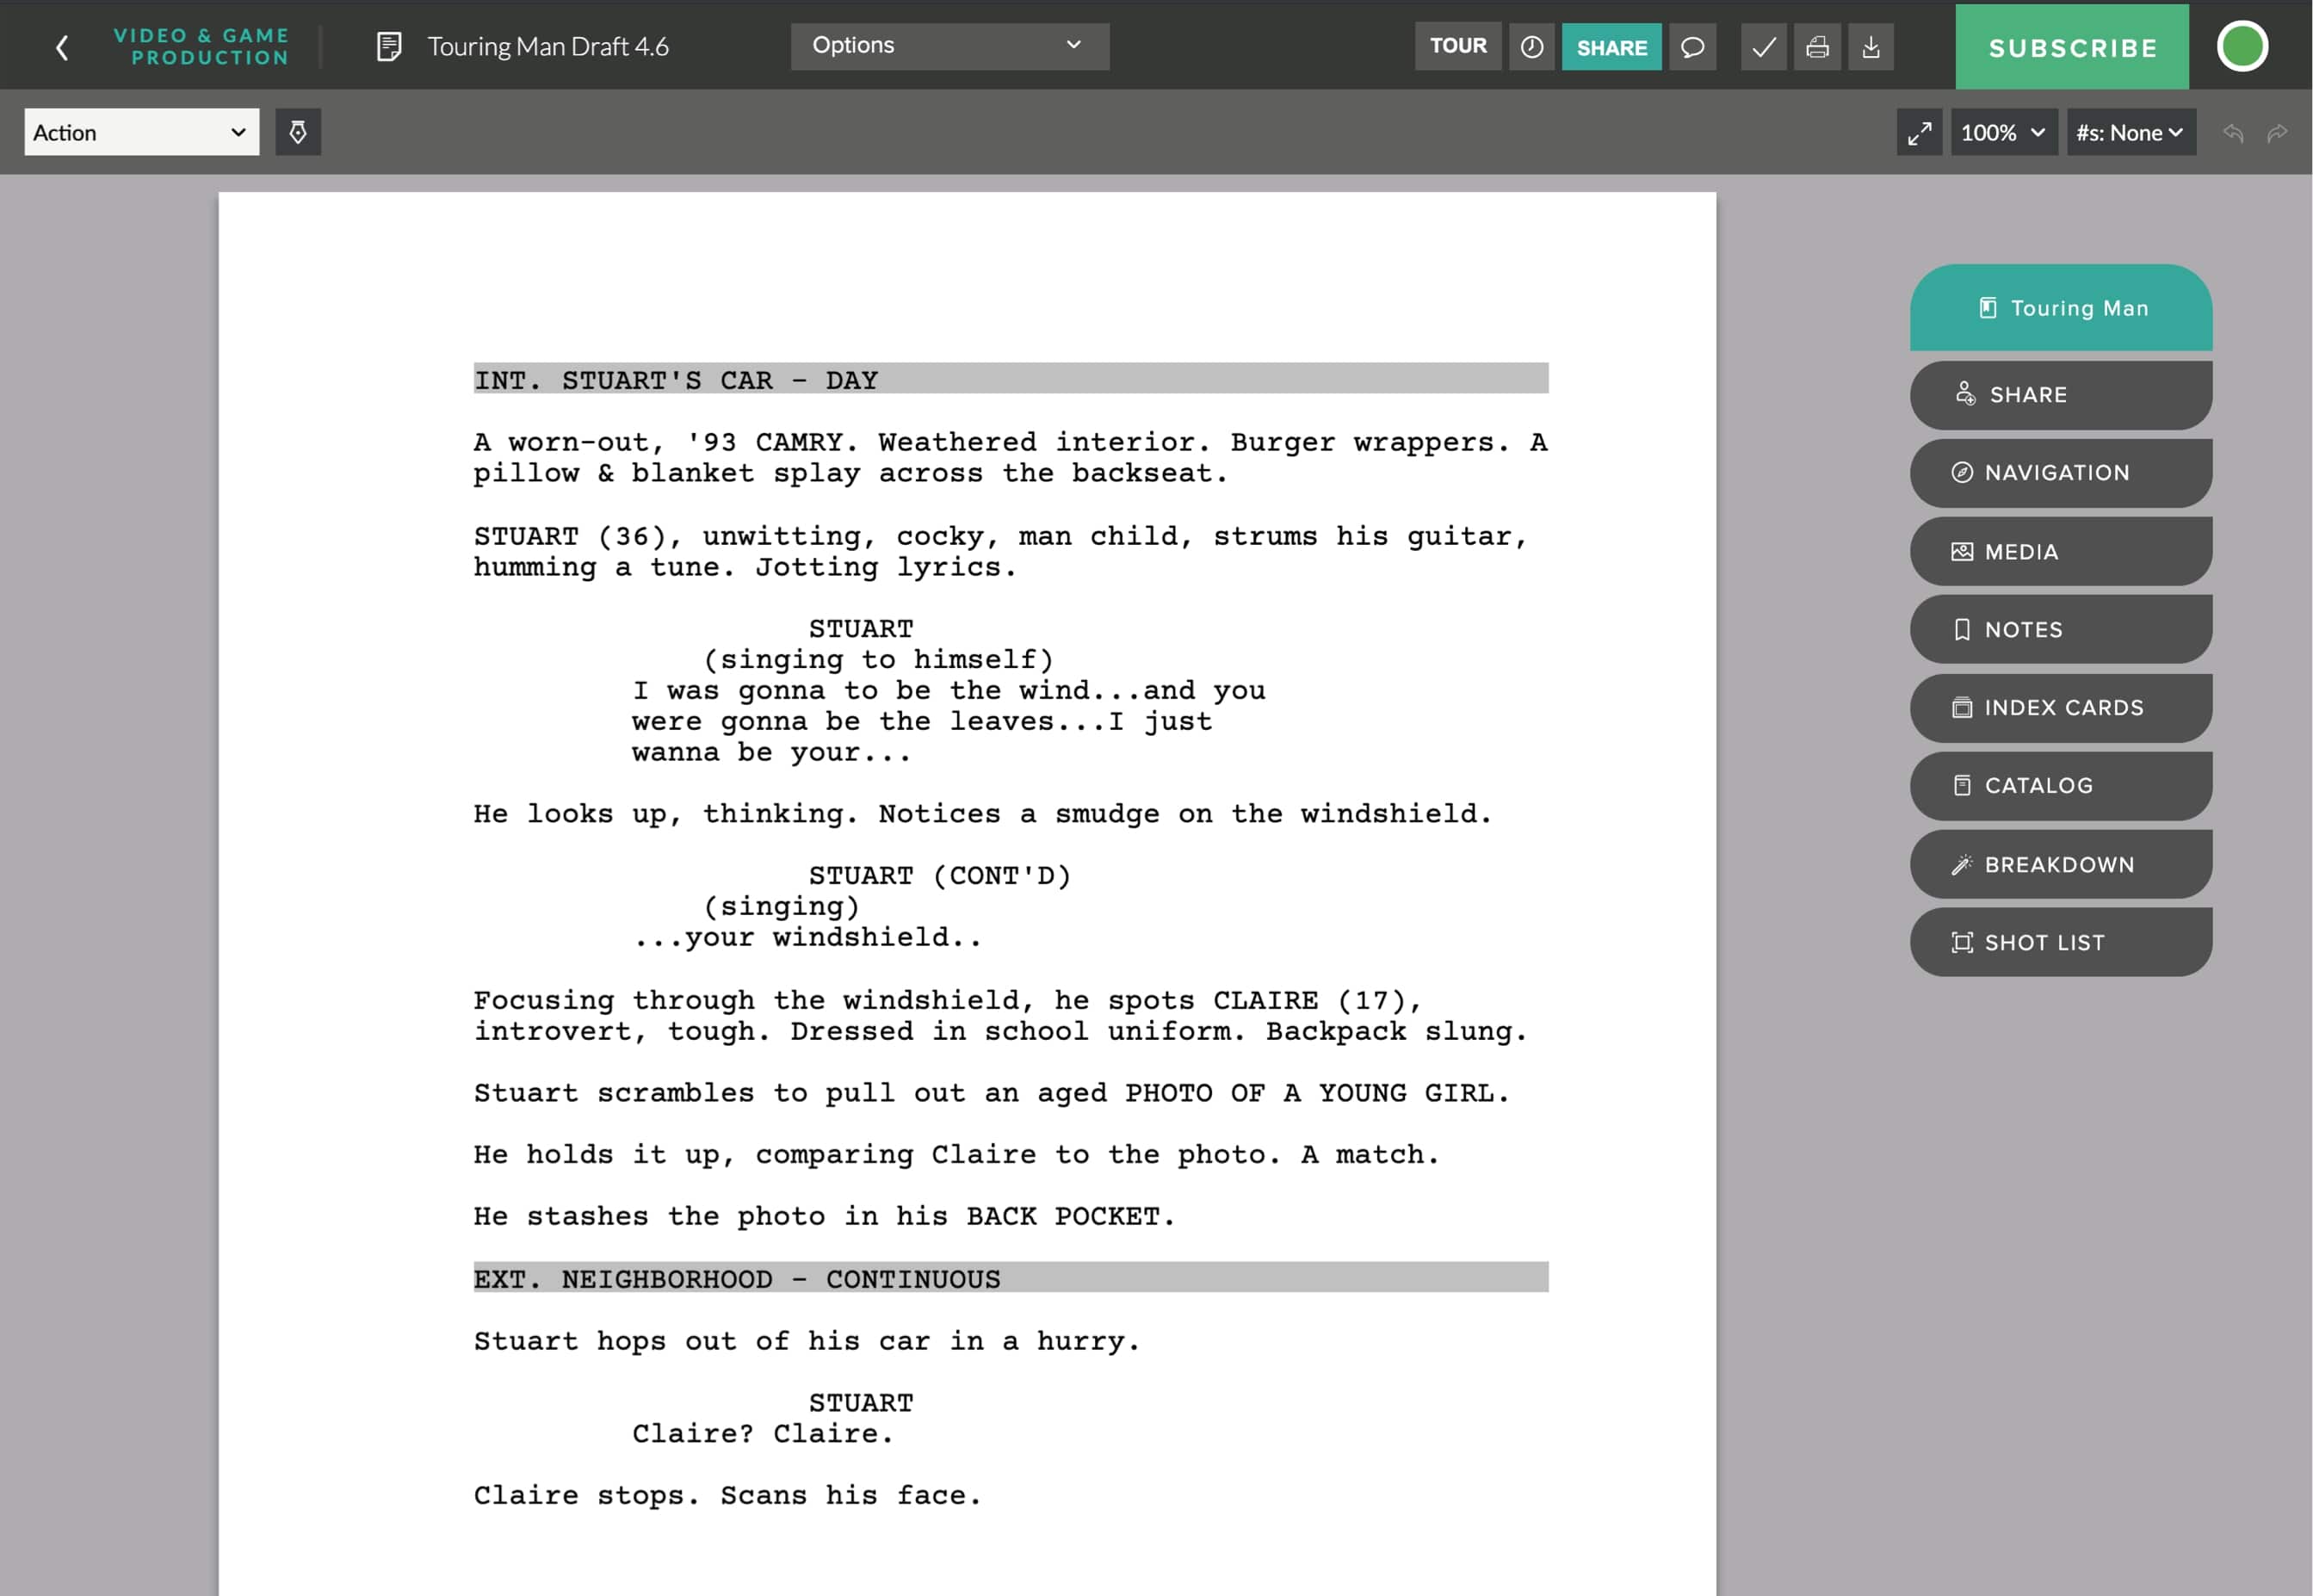Image resolution: width=2313 pixels, height=1596 pixels.
Task: Toggle the print view icon
Action: [x=1819, y=46]
